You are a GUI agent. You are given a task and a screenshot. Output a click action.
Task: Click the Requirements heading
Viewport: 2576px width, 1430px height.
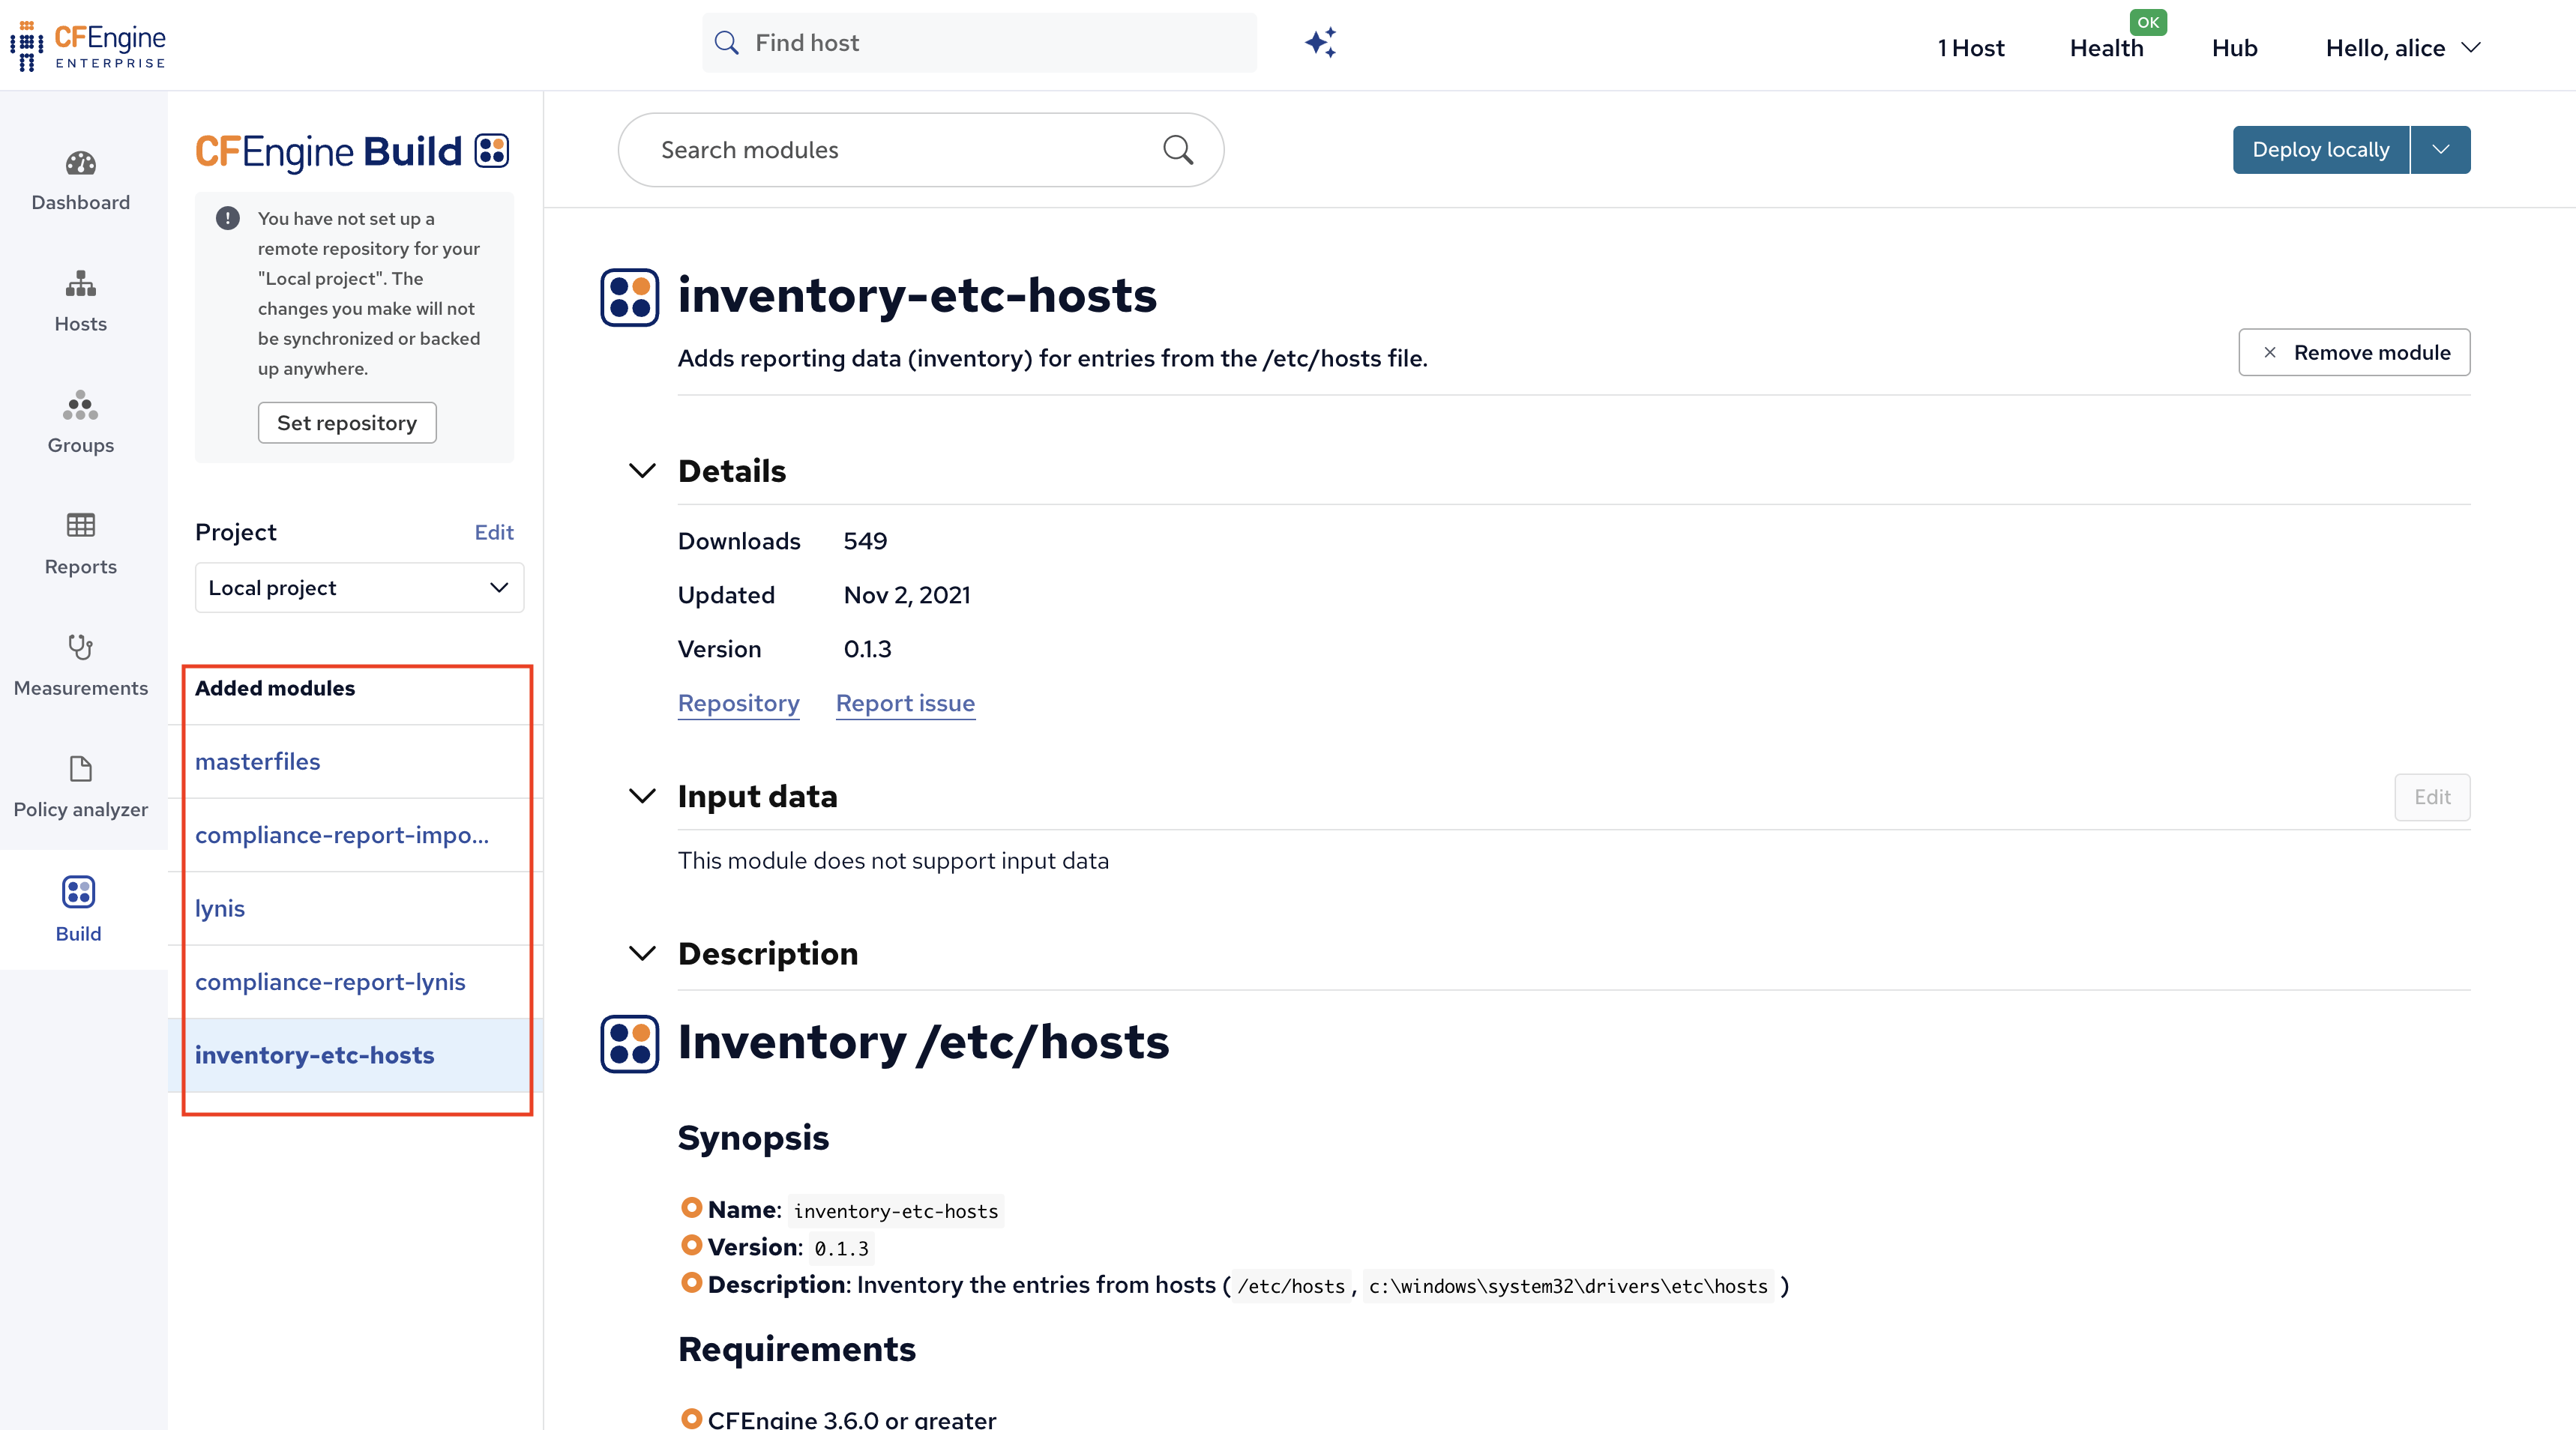(x=797, y=1349)
